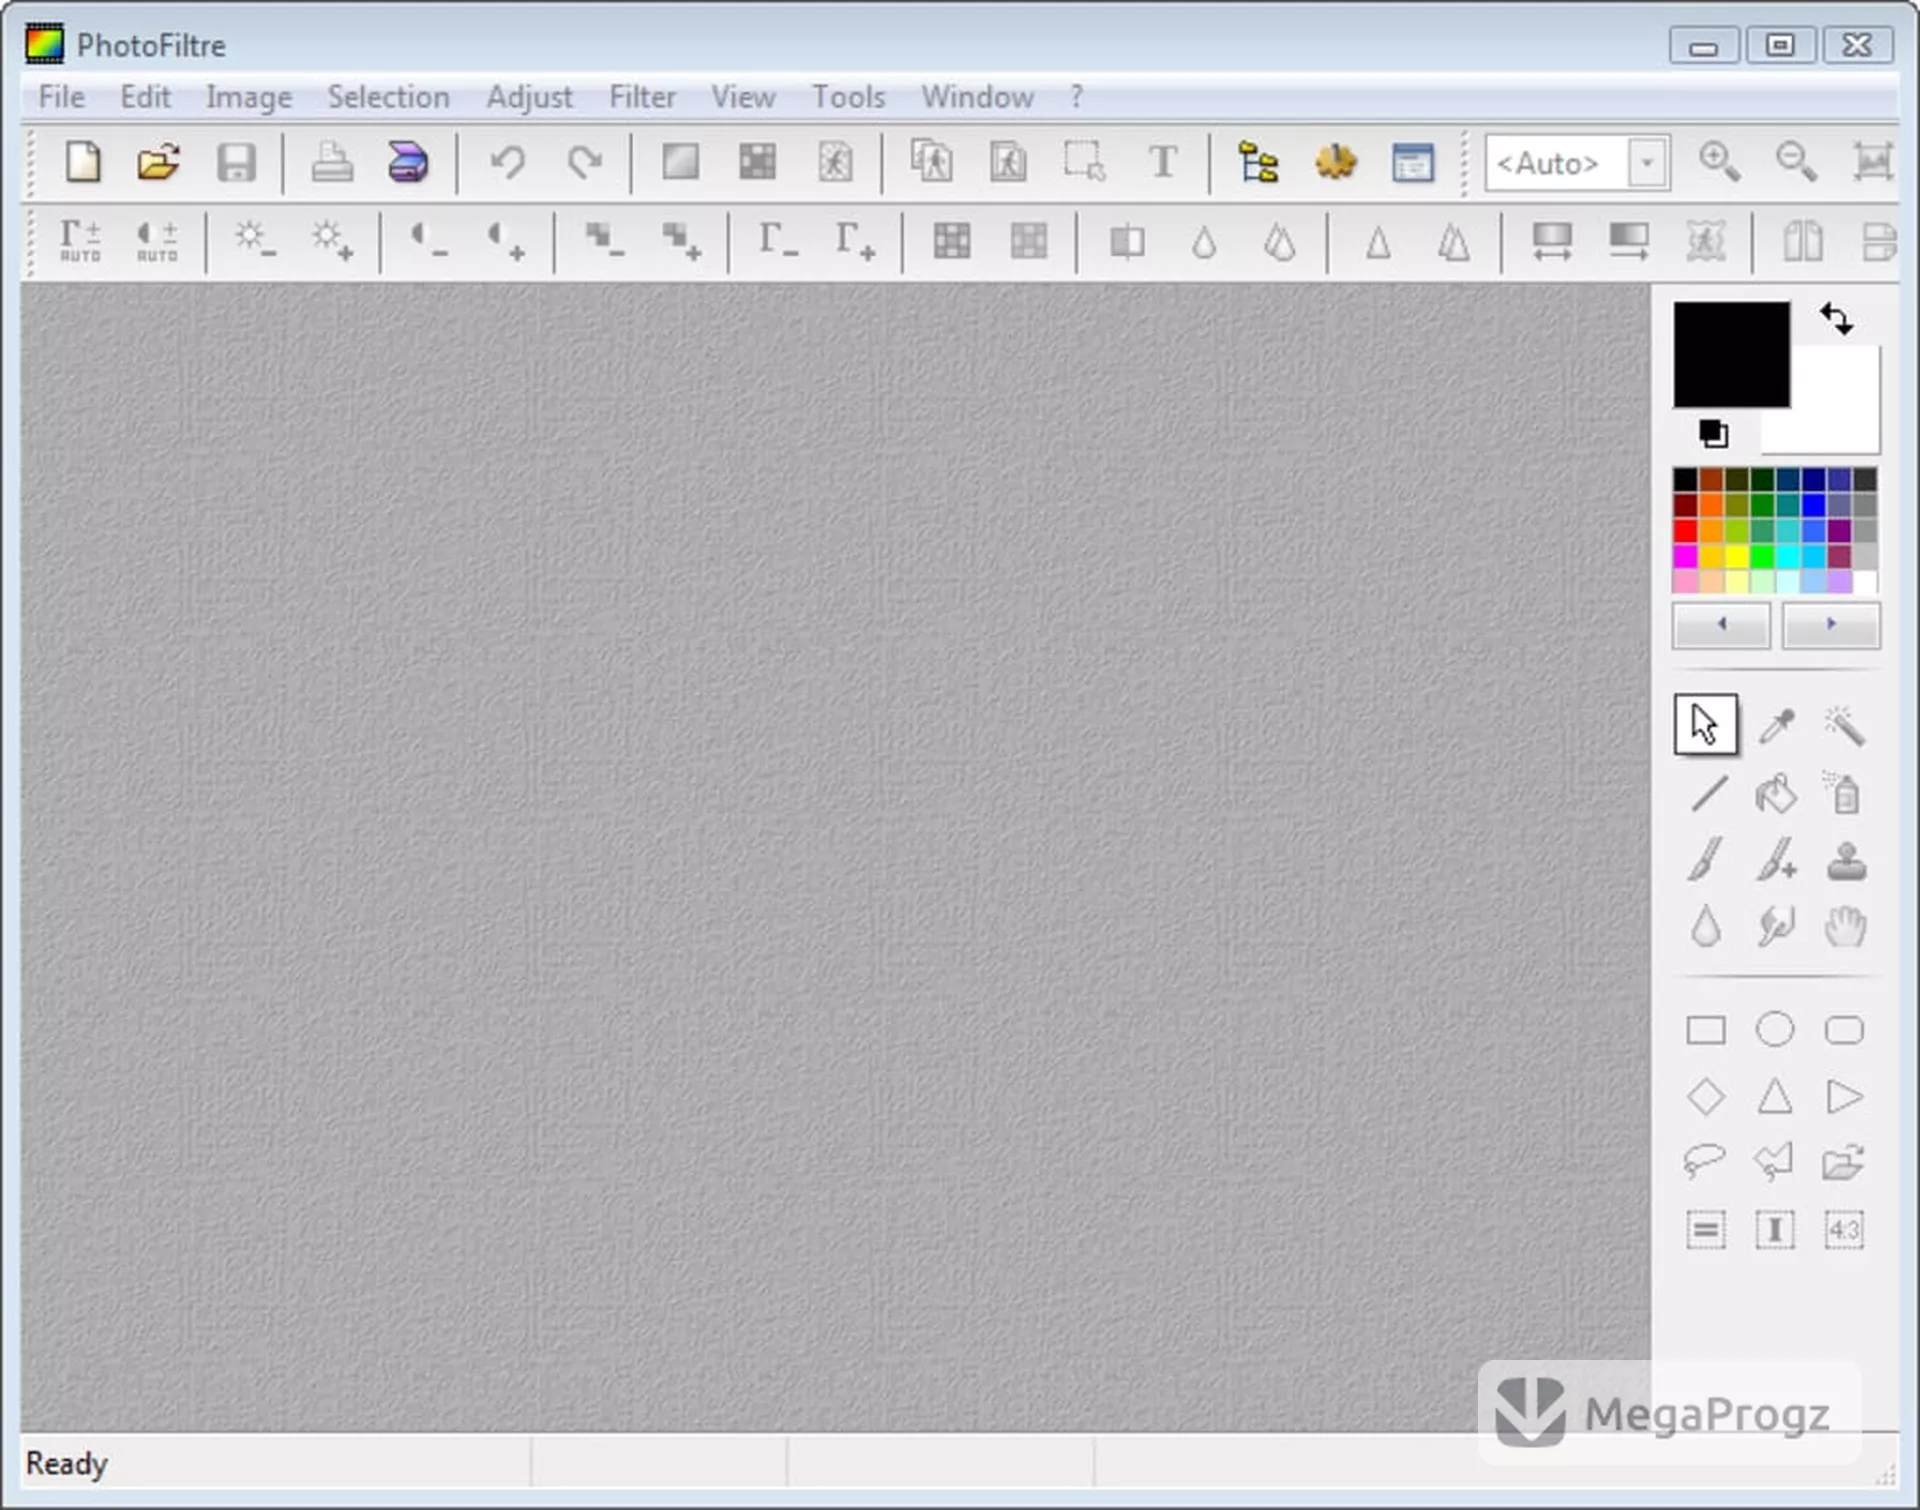The height and width of the screenshot is (1510, 1920).
Task: Select the Hand scroll tool
Action: click(1844, 927)
